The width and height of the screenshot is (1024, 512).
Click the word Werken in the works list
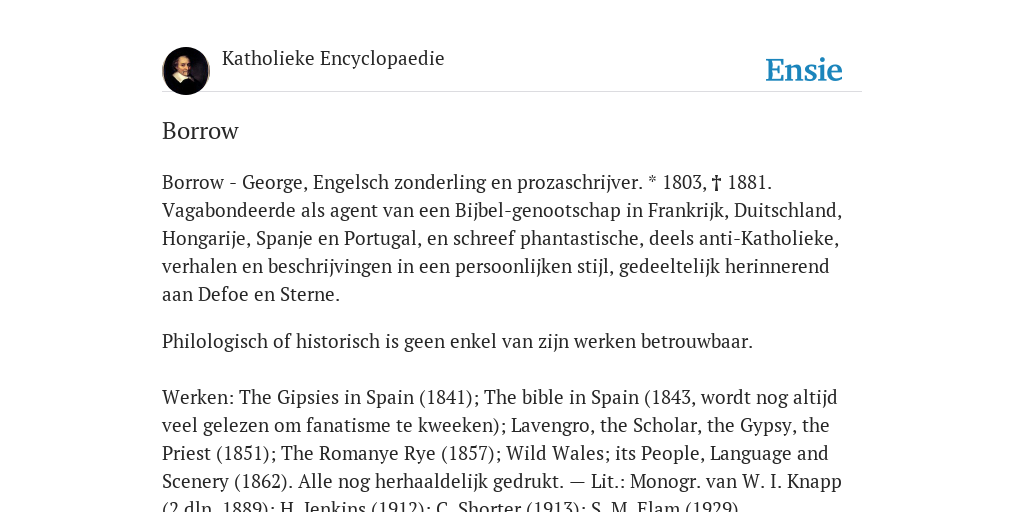[198, 398]
